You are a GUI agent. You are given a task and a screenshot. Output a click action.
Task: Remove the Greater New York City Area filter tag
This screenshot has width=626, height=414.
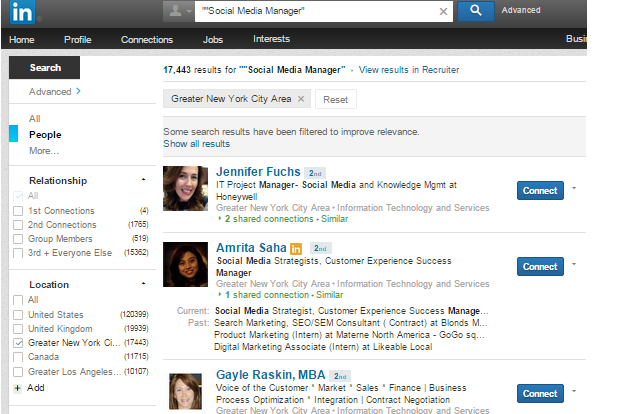pyautogui.click(x=301, y=99)
